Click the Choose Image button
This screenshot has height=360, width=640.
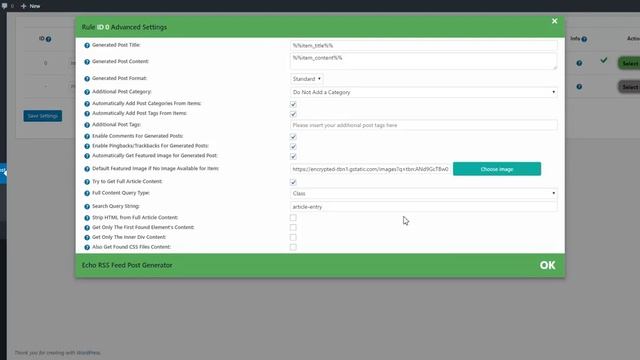click(497, 169)
